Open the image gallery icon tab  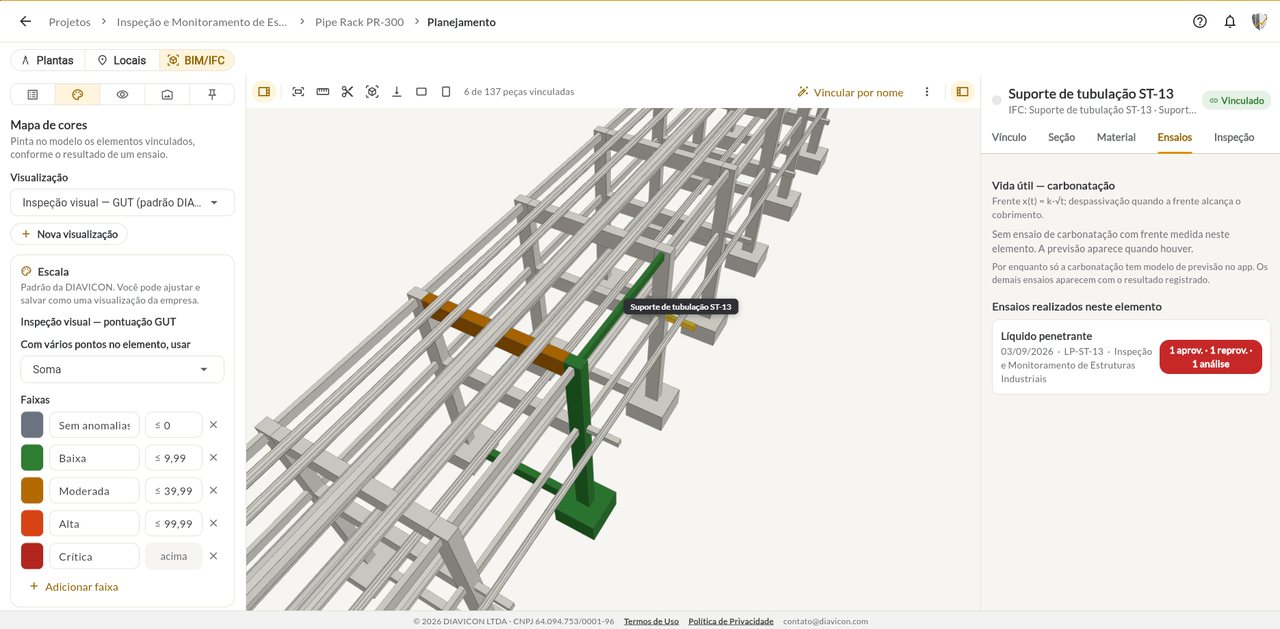167,94
